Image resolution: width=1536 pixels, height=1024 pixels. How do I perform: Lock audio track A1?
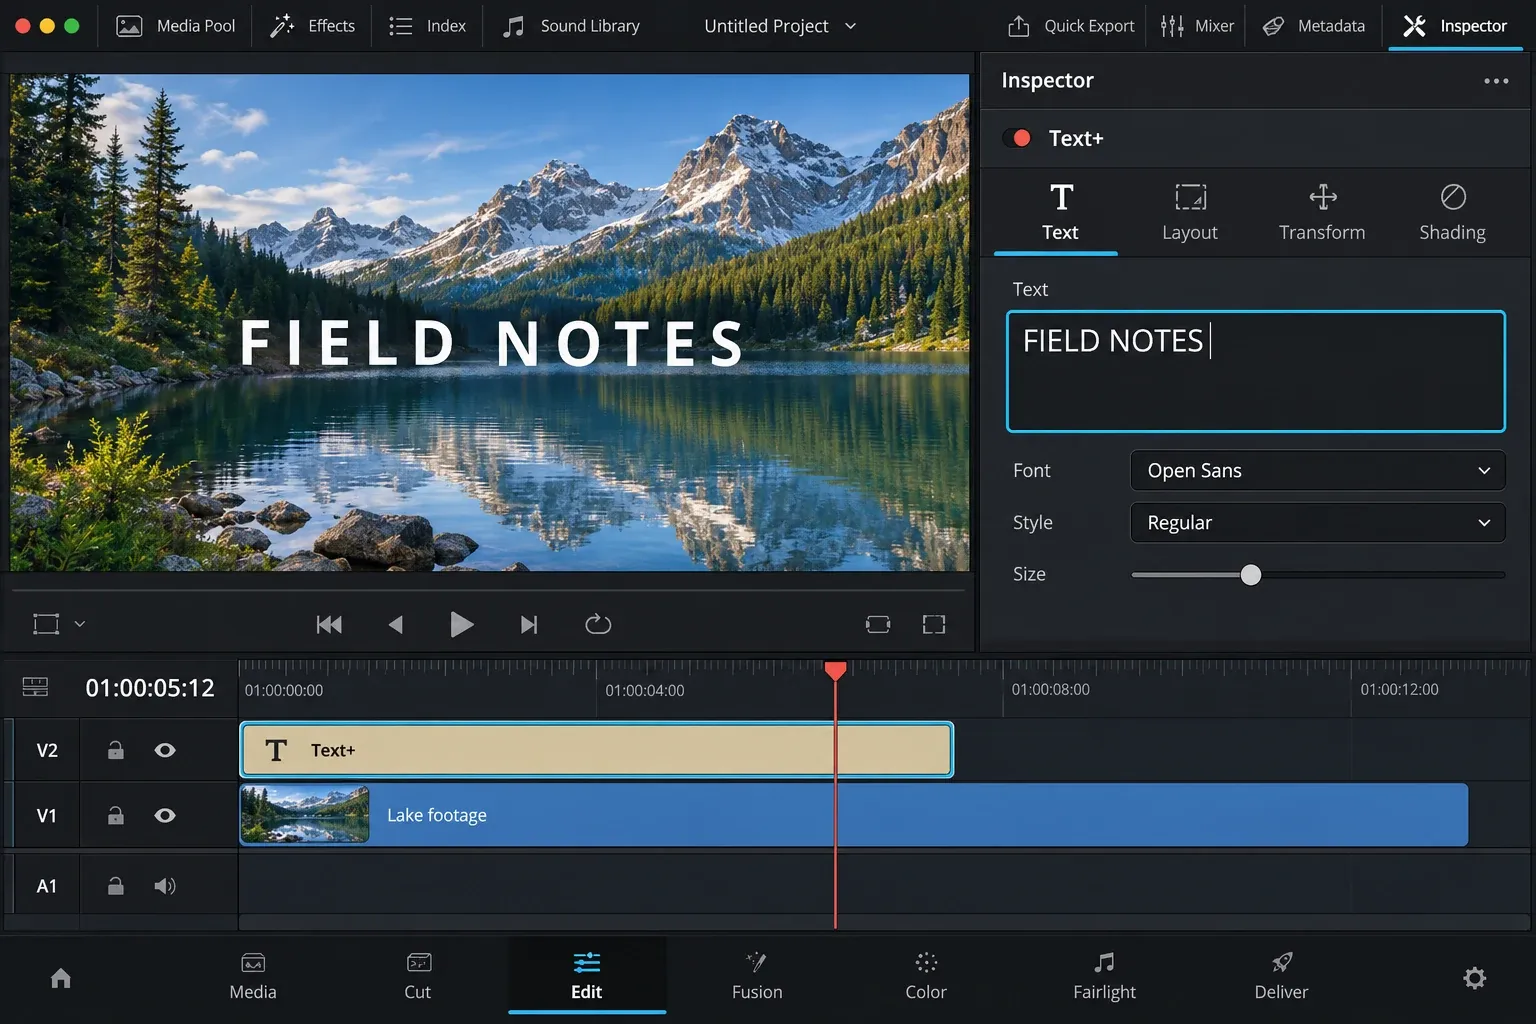coord(116,886)
